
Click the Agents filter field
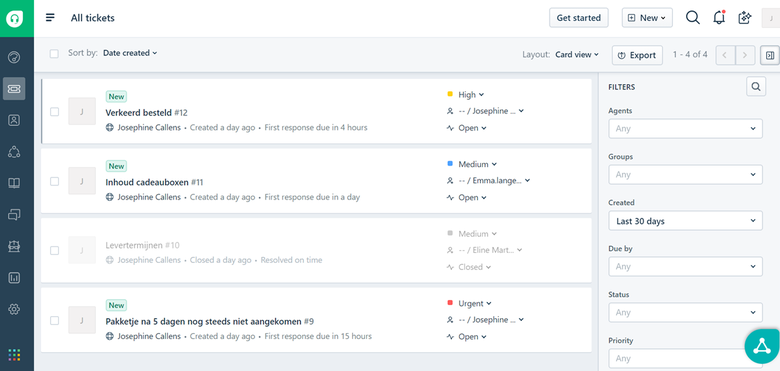(x=685, y=128)
